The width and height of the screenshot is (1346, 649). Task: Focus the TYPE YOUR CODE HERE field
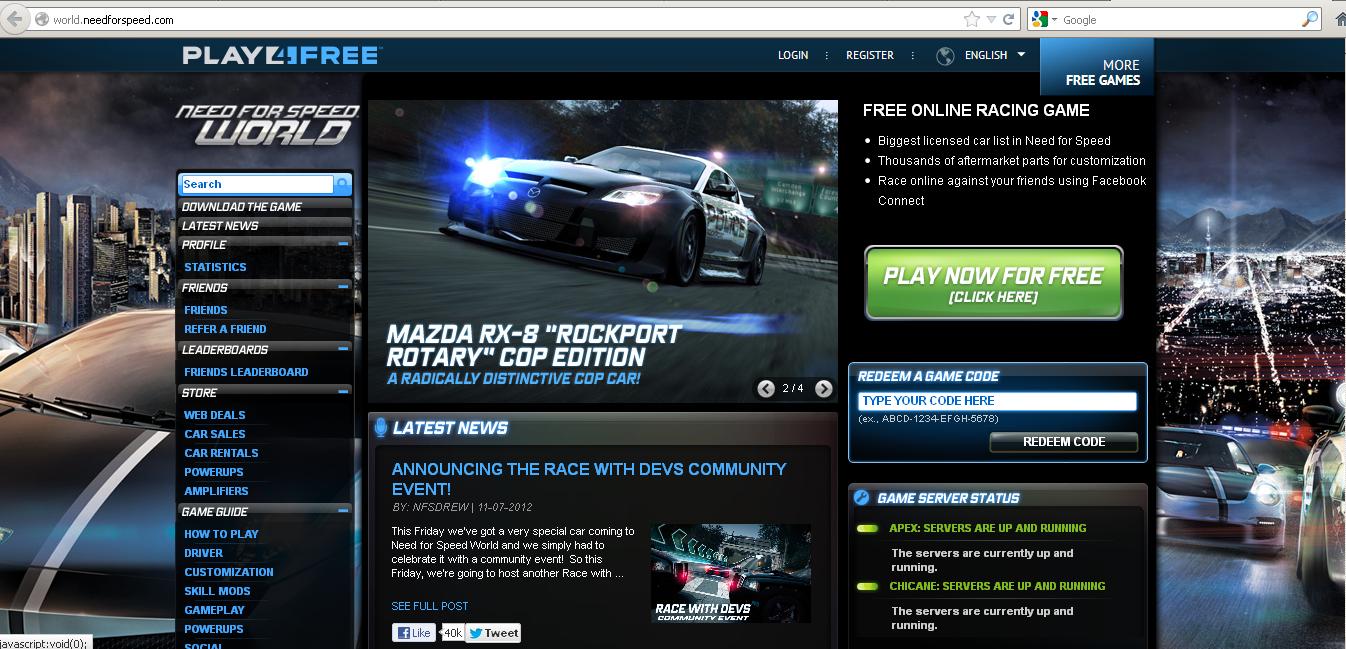click(x=996, y=401)
